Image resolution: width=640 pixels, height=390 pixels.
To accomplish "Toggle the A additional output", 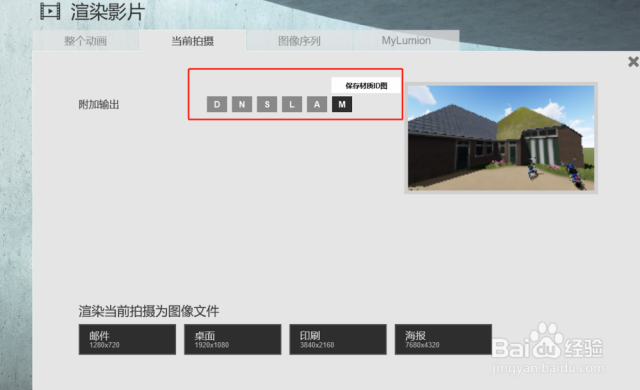I will [317, 104].
